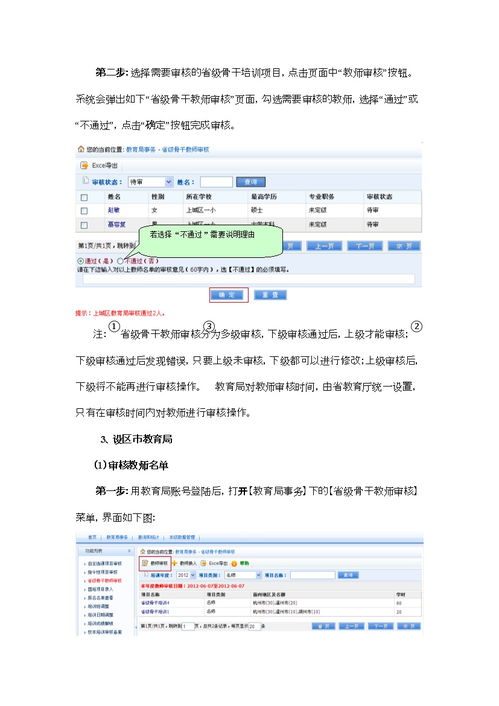499x706 pixels.
Task: Click 首页 button in lower table pagination
Action: [x=323, y=626]
